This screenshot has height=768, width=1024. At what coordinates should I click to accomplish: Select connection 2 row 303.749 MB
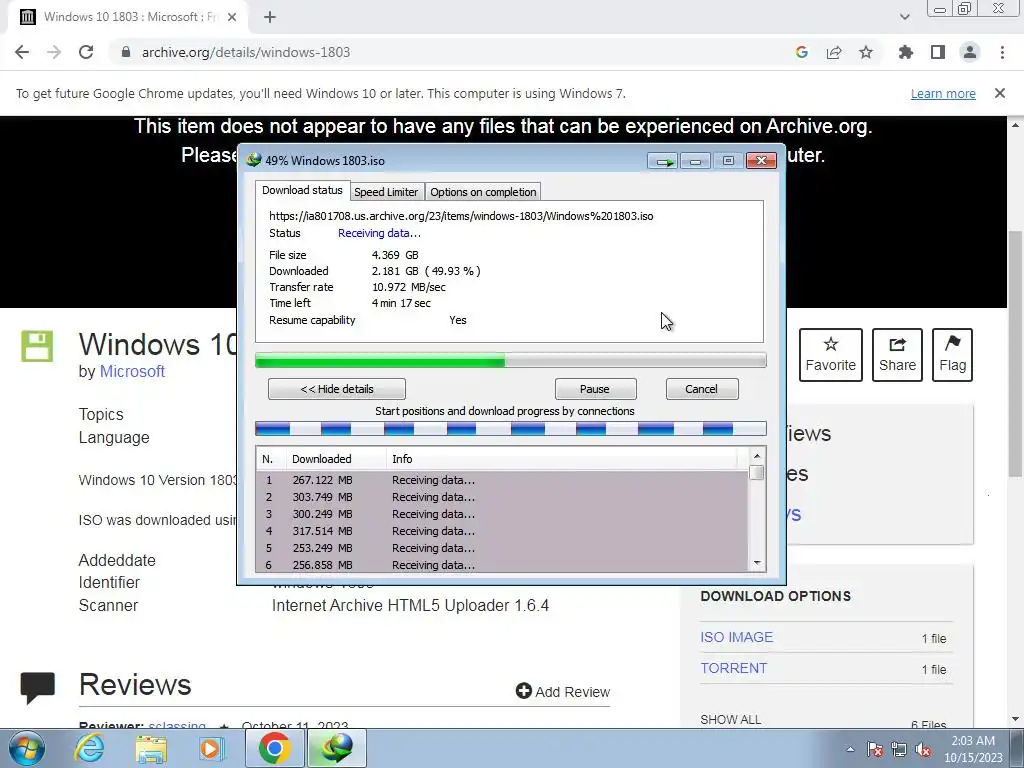(502, 497)
